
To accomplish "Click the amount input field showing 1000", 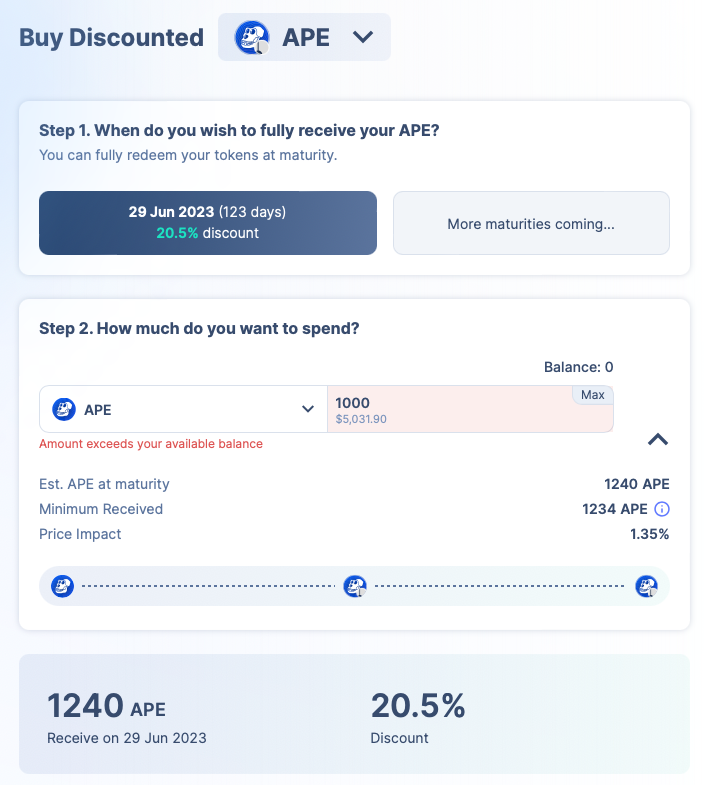I will tap(450, 403).
